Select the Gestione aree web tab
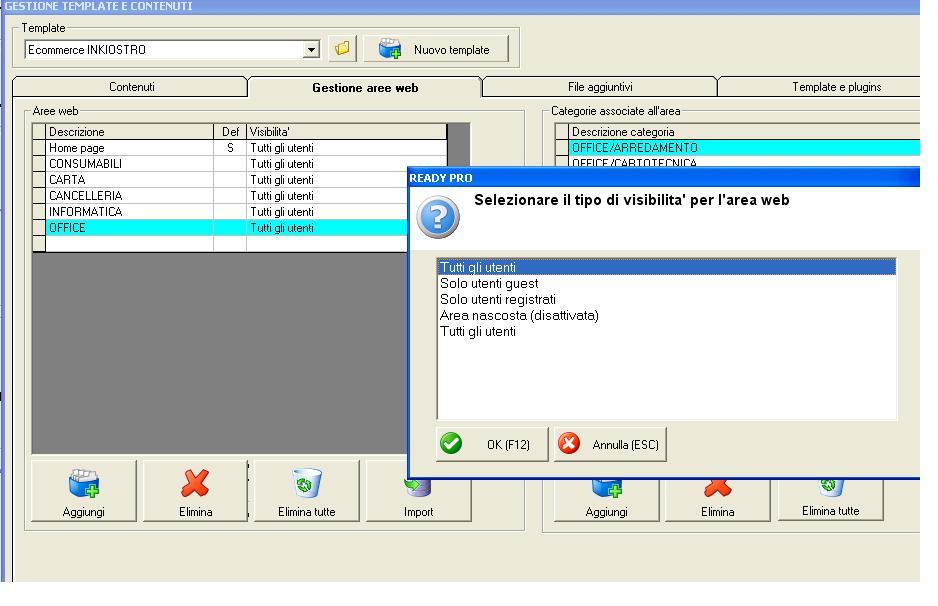 (365, 87)
